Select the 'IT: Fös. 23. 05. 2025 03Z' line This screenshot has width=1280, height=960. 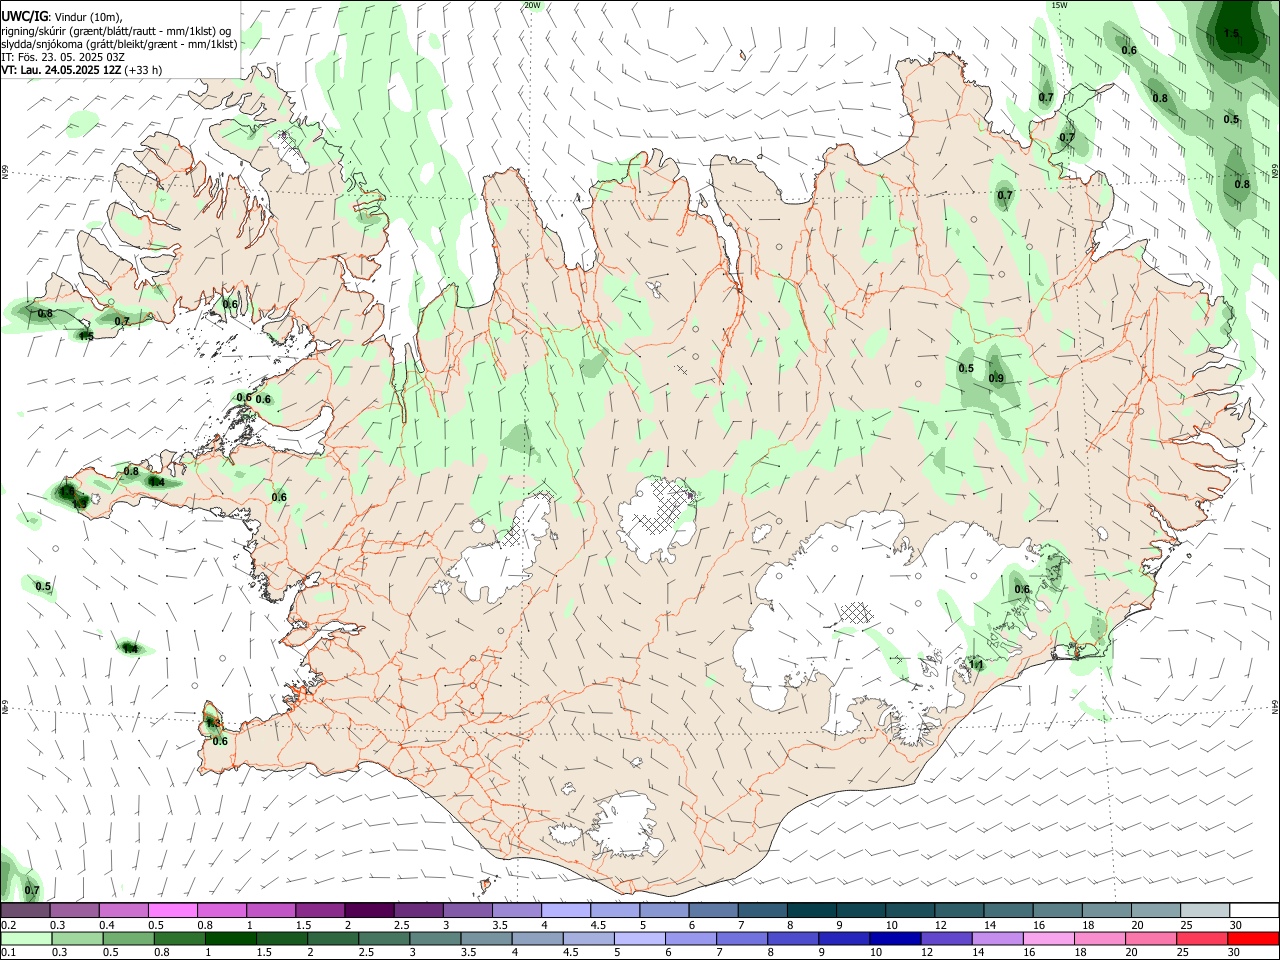(x=61, y=57)
